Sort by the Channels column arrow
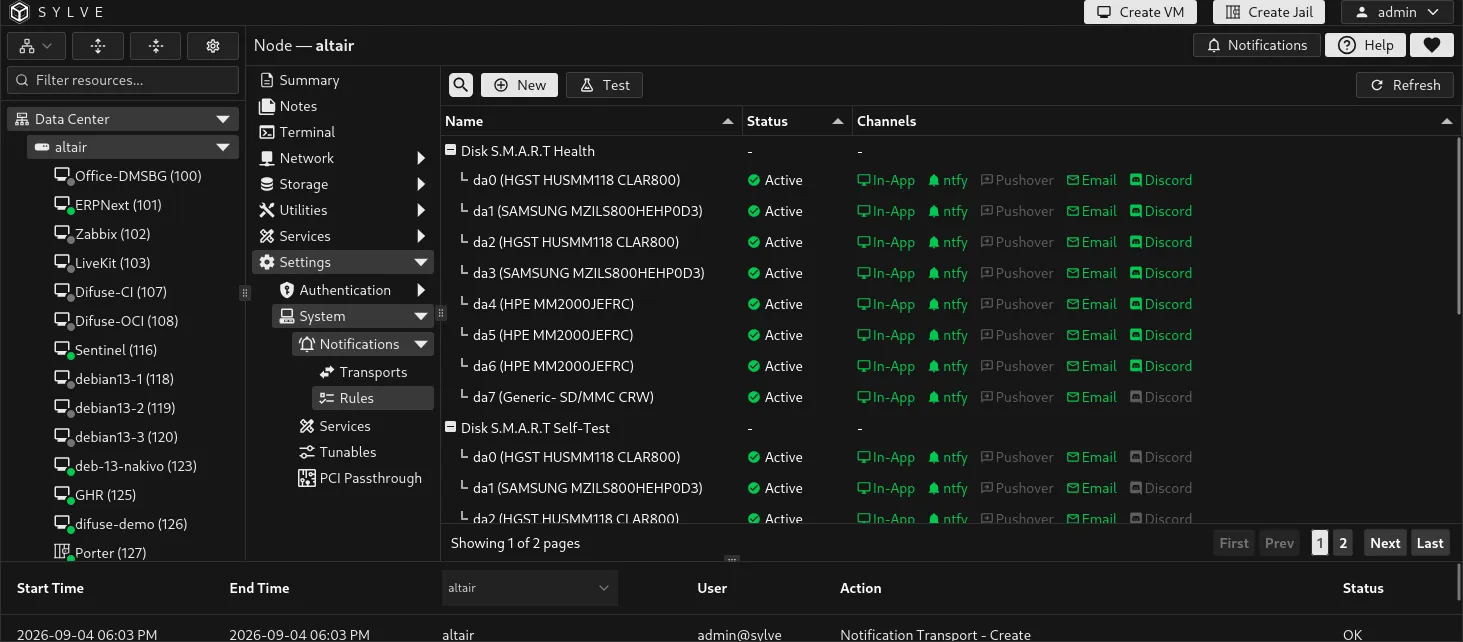The height and width of the screenshot is (642, 1463). (x=1446, y=121)
